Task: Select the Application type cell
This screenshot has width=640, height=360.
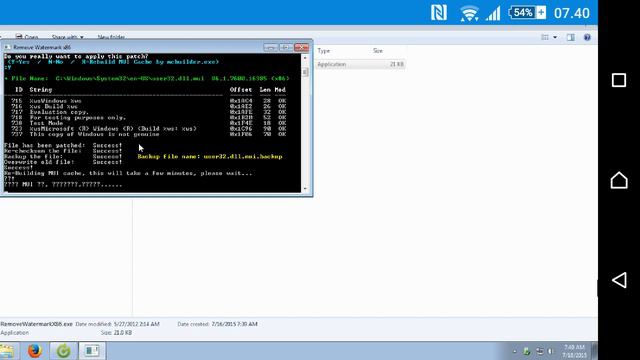Action: [331, 64]
